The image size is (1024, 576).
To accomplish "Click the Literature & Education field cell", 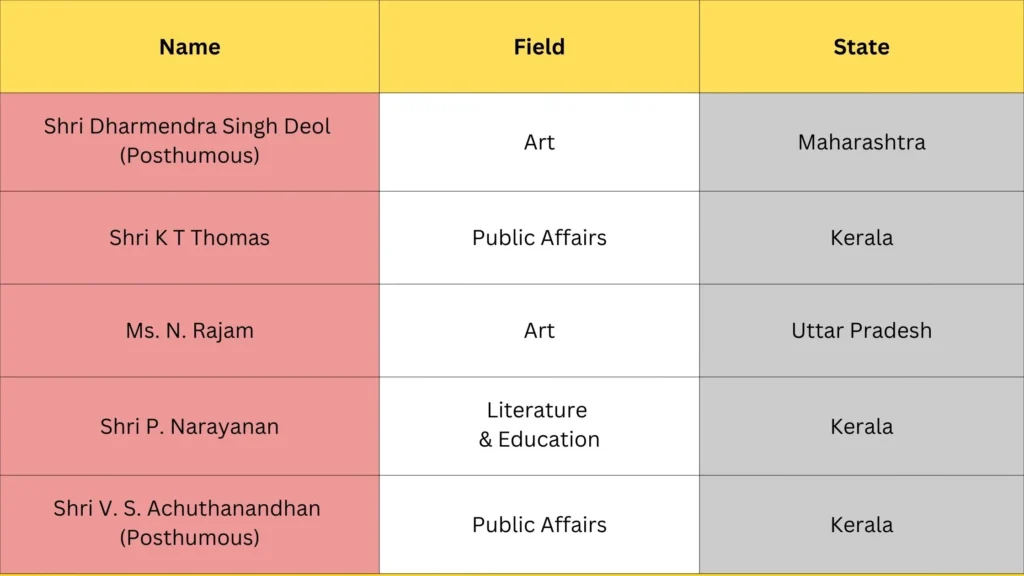I will coord(539,425).
